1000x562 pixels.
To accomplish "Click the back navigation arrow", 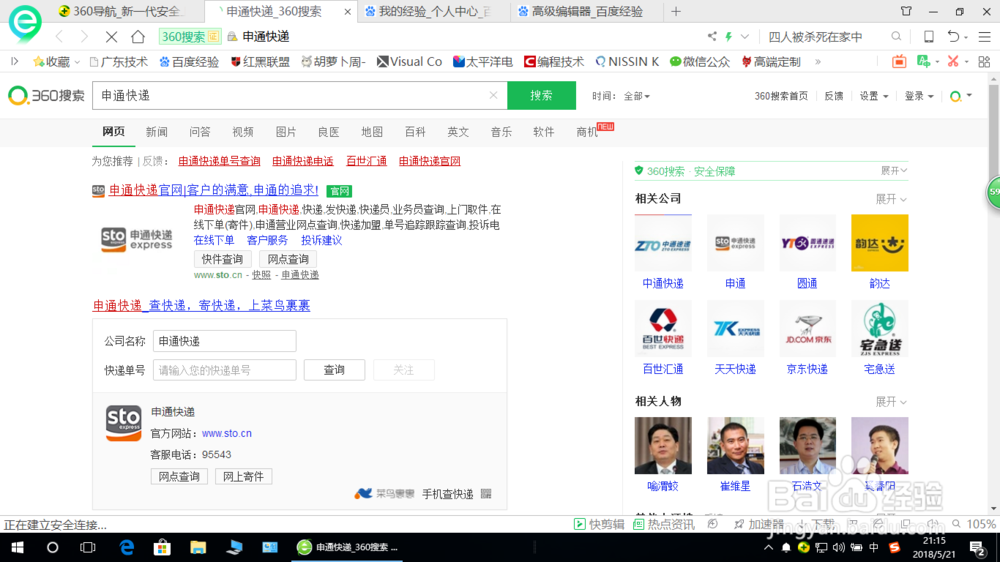I will 59,37.
